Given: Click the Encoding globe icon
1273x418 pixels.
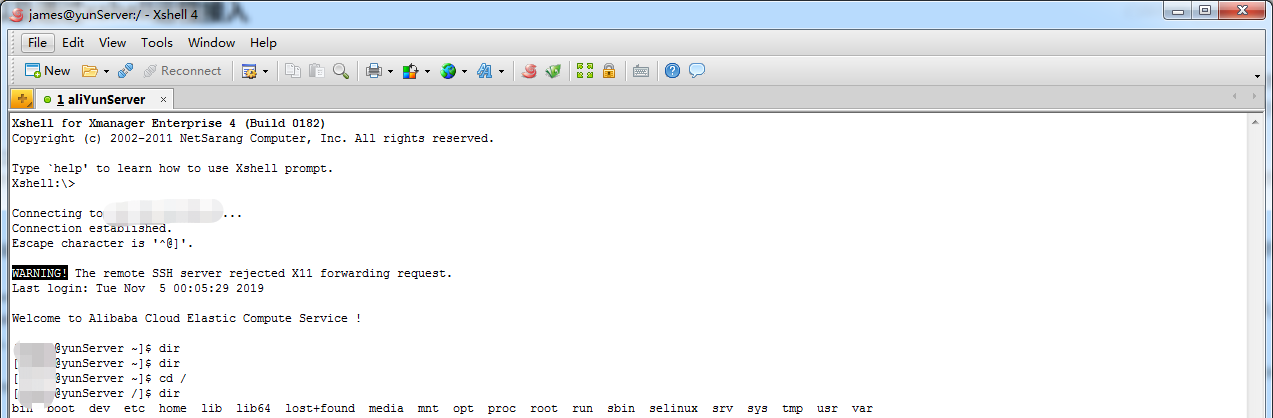Looking at the screenshot, I should coord(448,71).
